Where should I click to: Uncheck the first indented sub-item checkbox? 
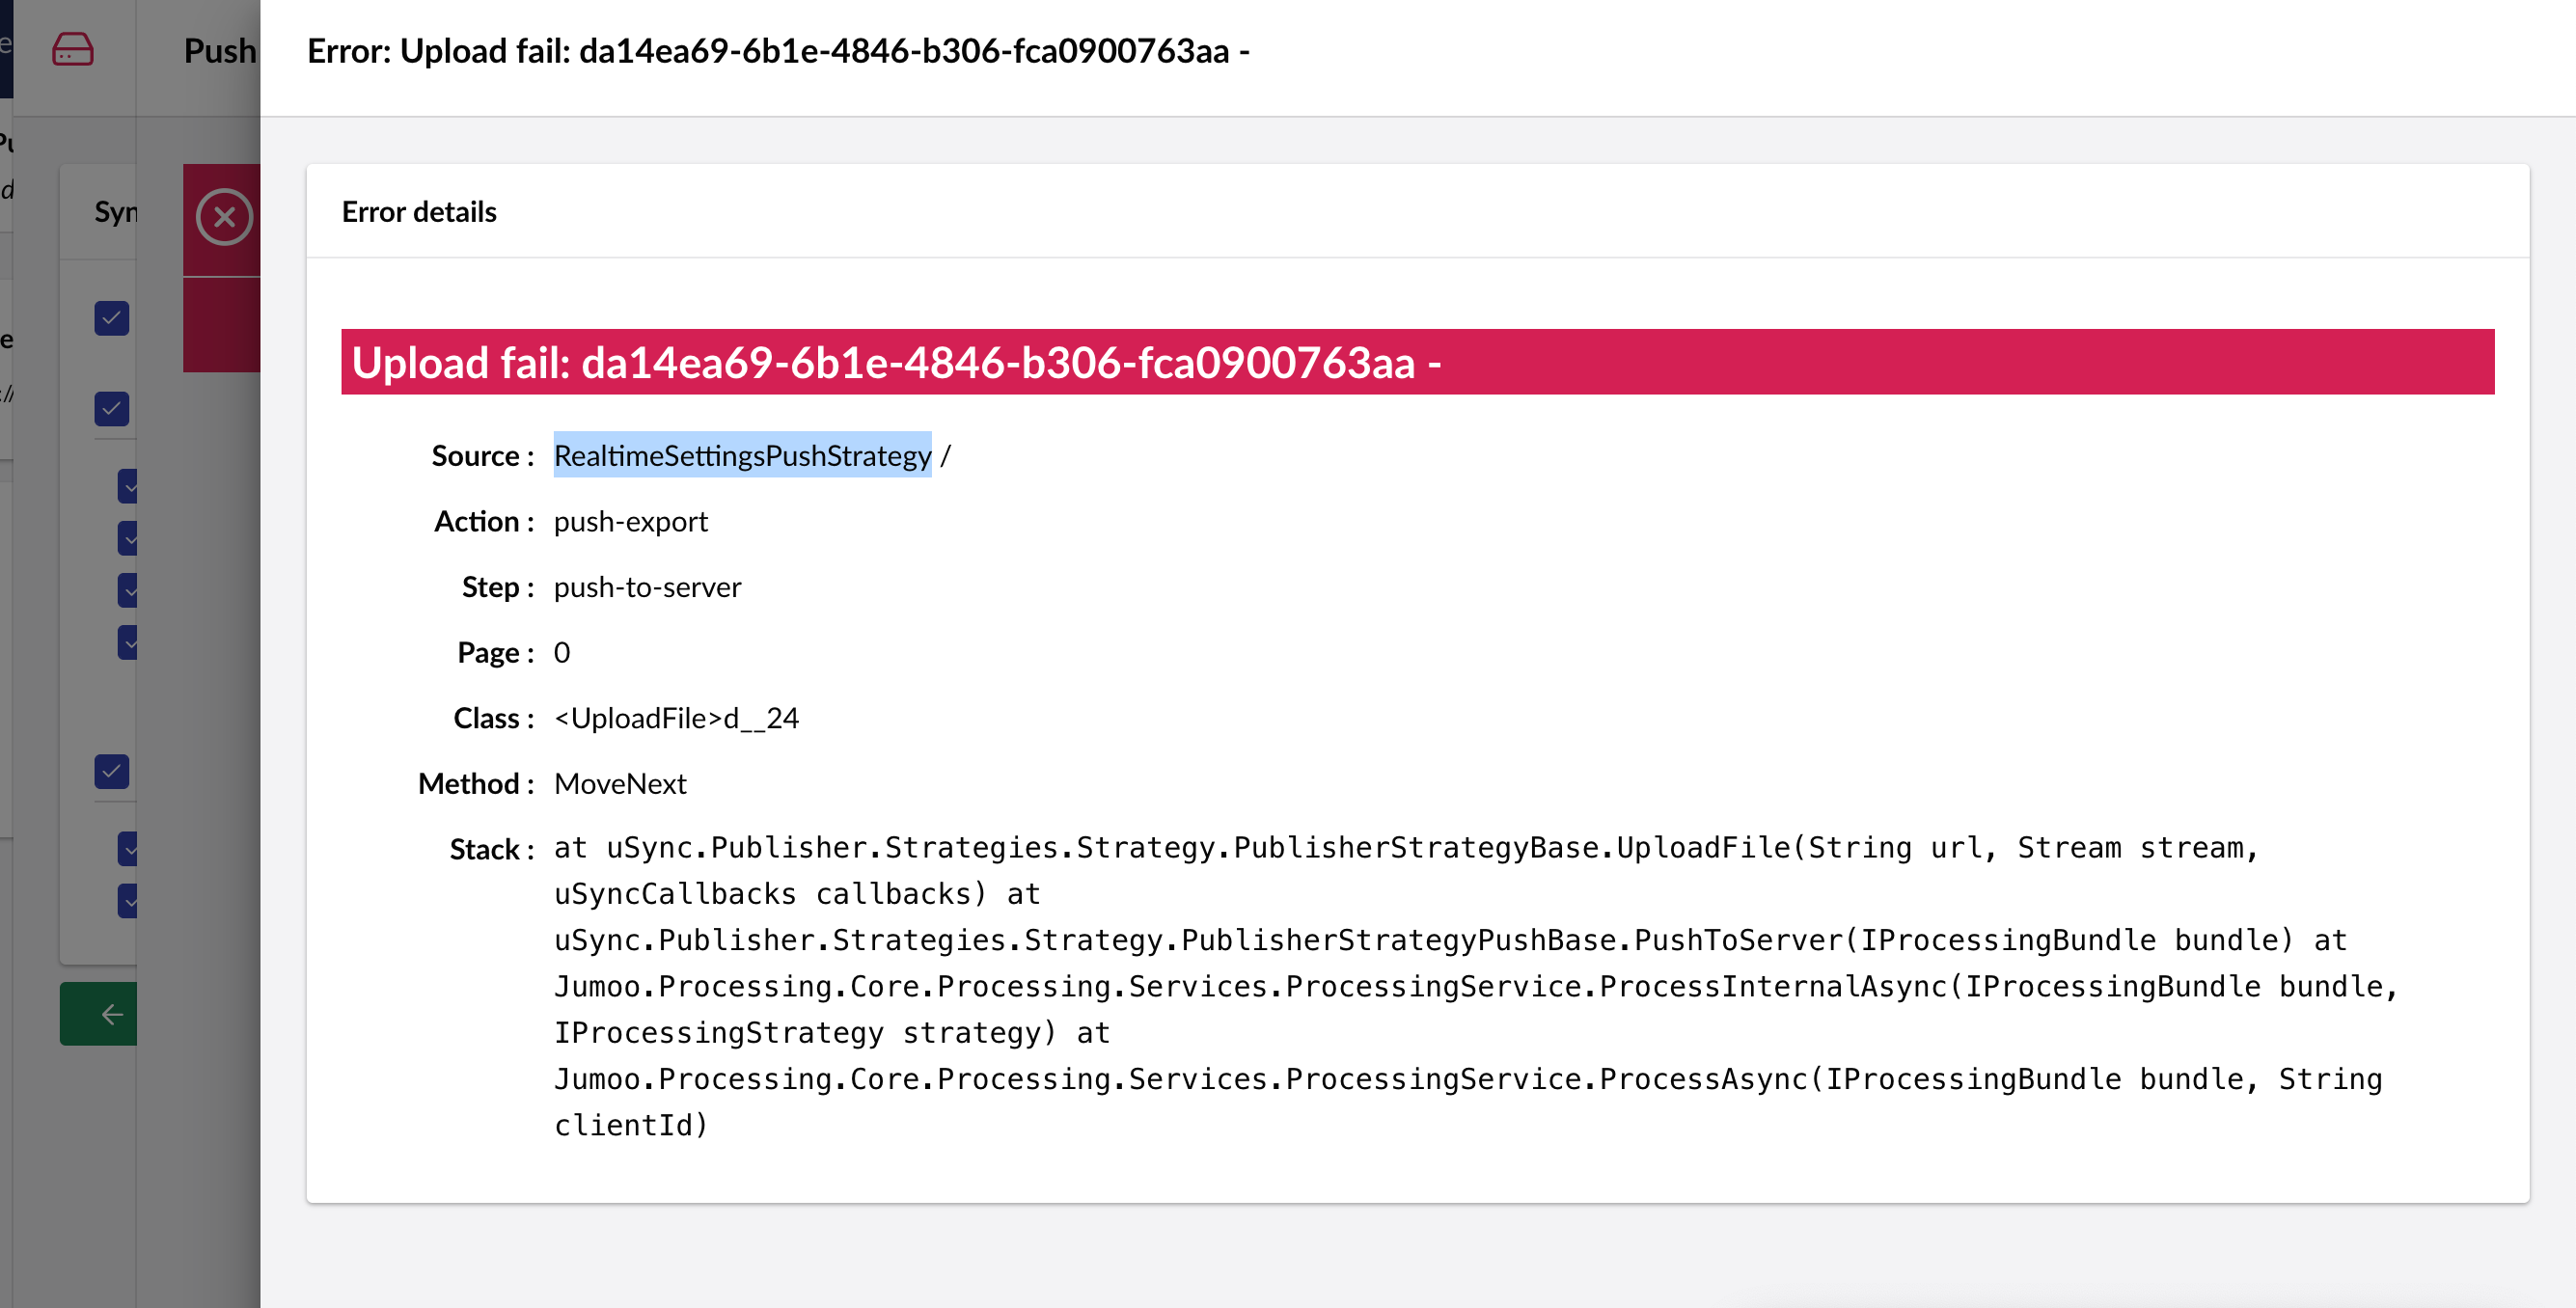[128, 487]
